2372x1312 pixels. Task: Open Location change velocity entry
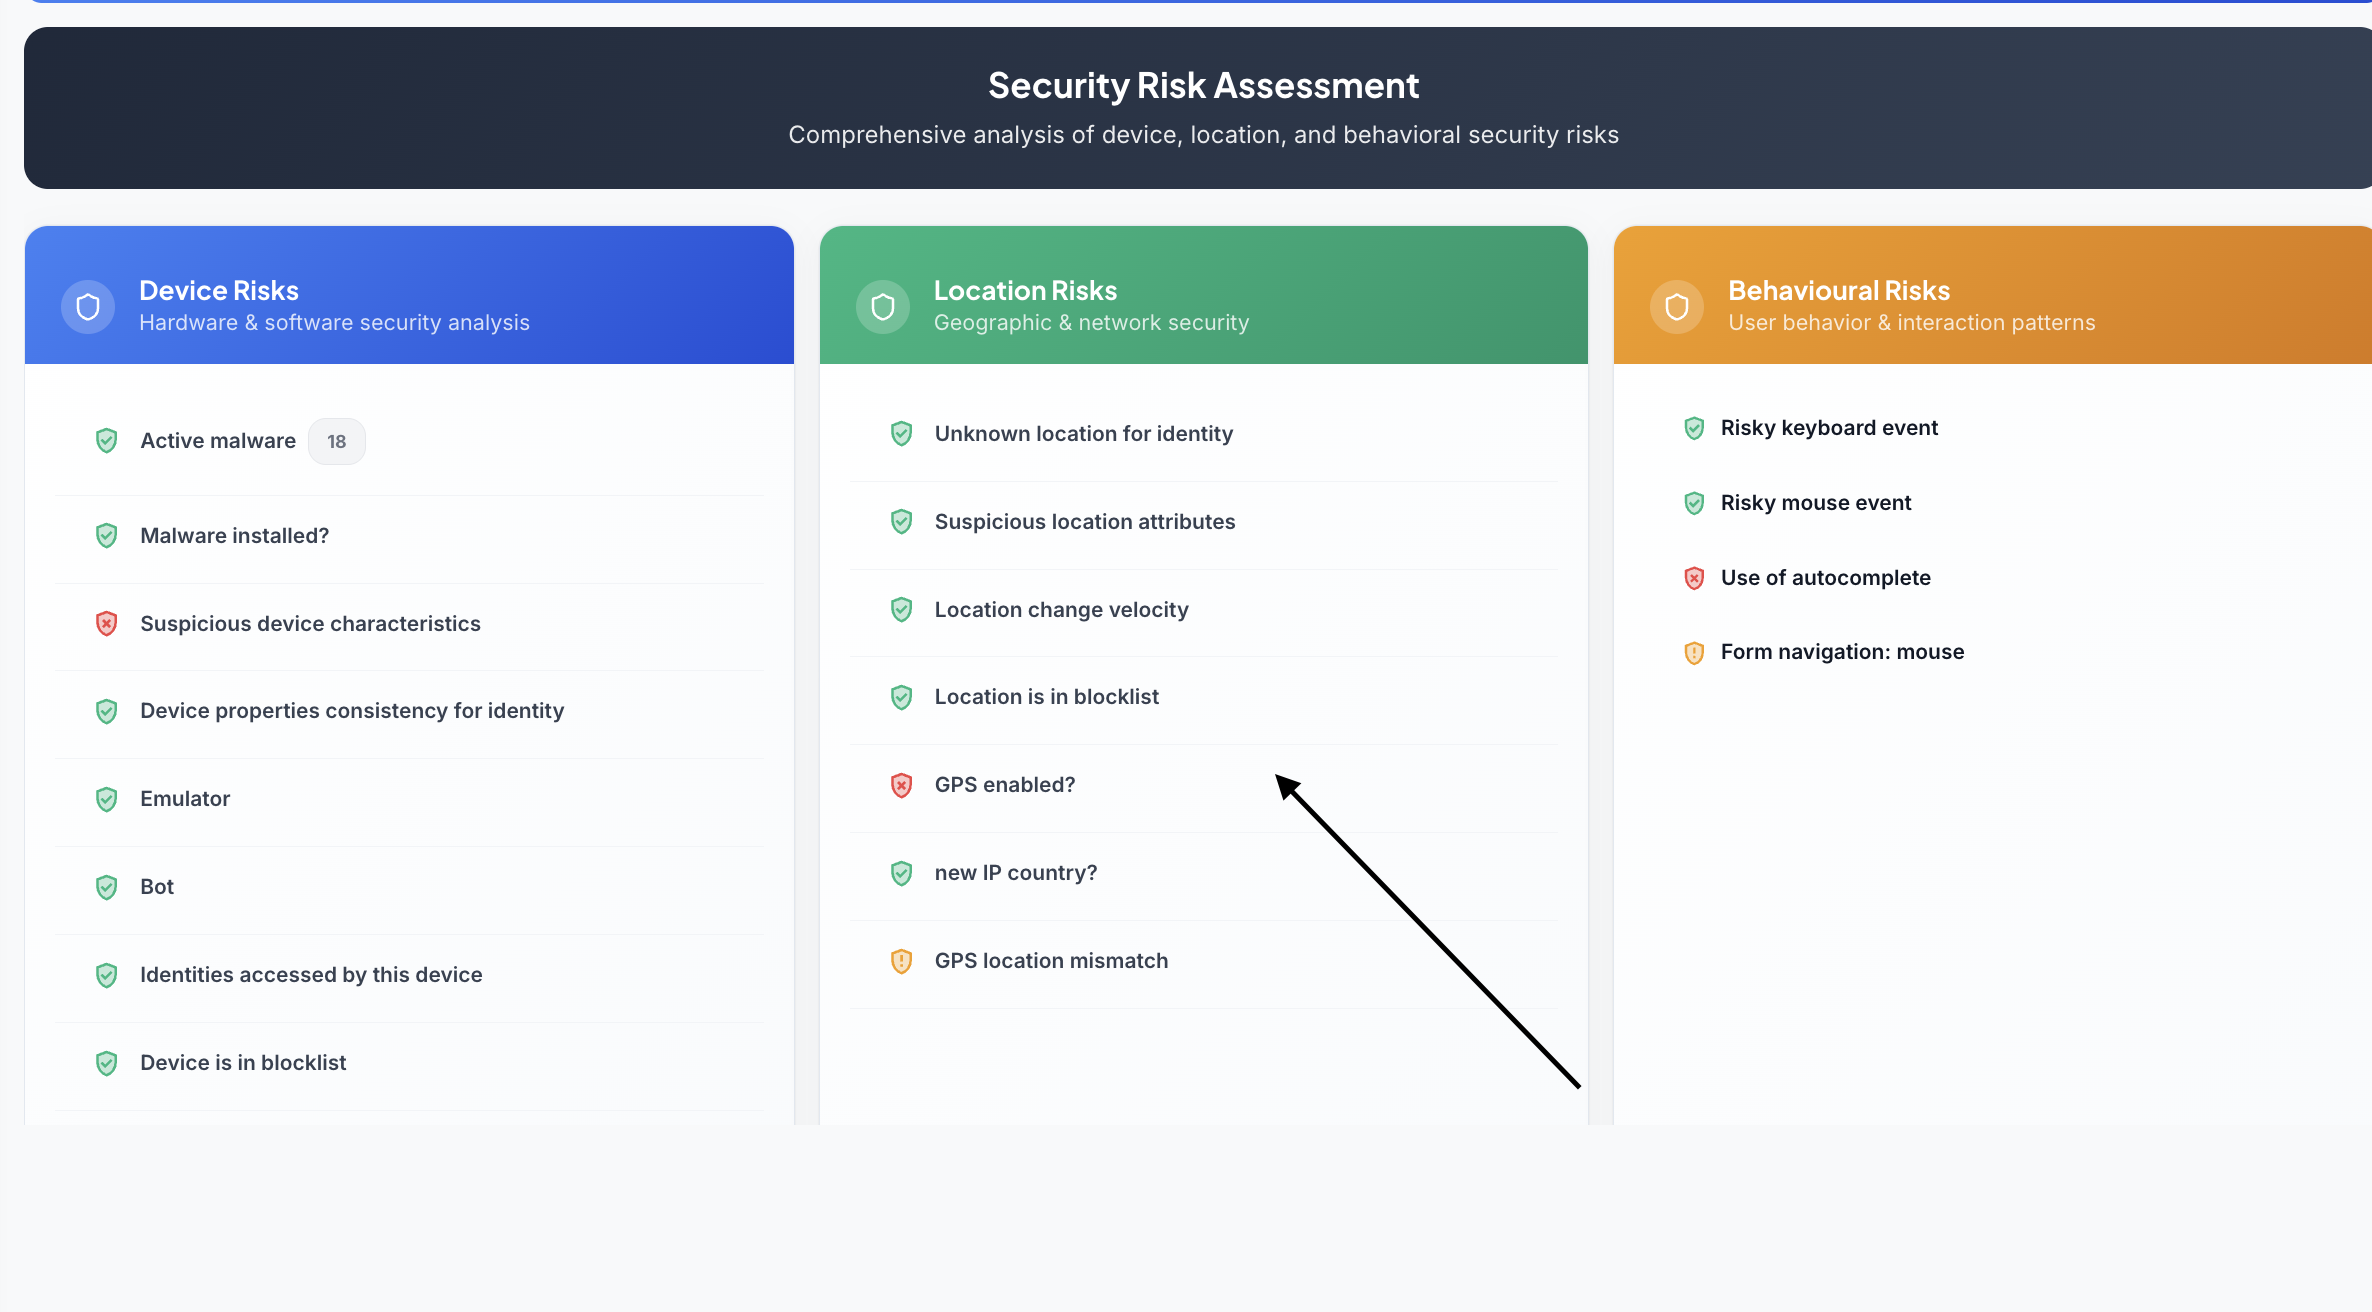point(1204,610)
